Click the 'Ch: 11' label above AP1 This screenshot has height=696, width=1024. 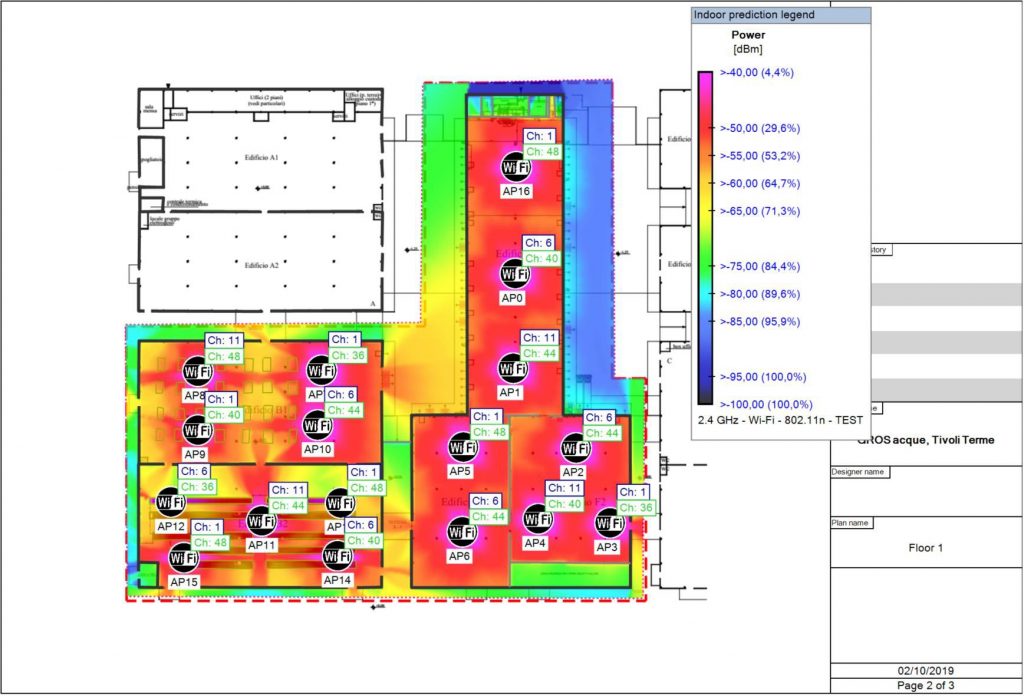coord(539,338)
